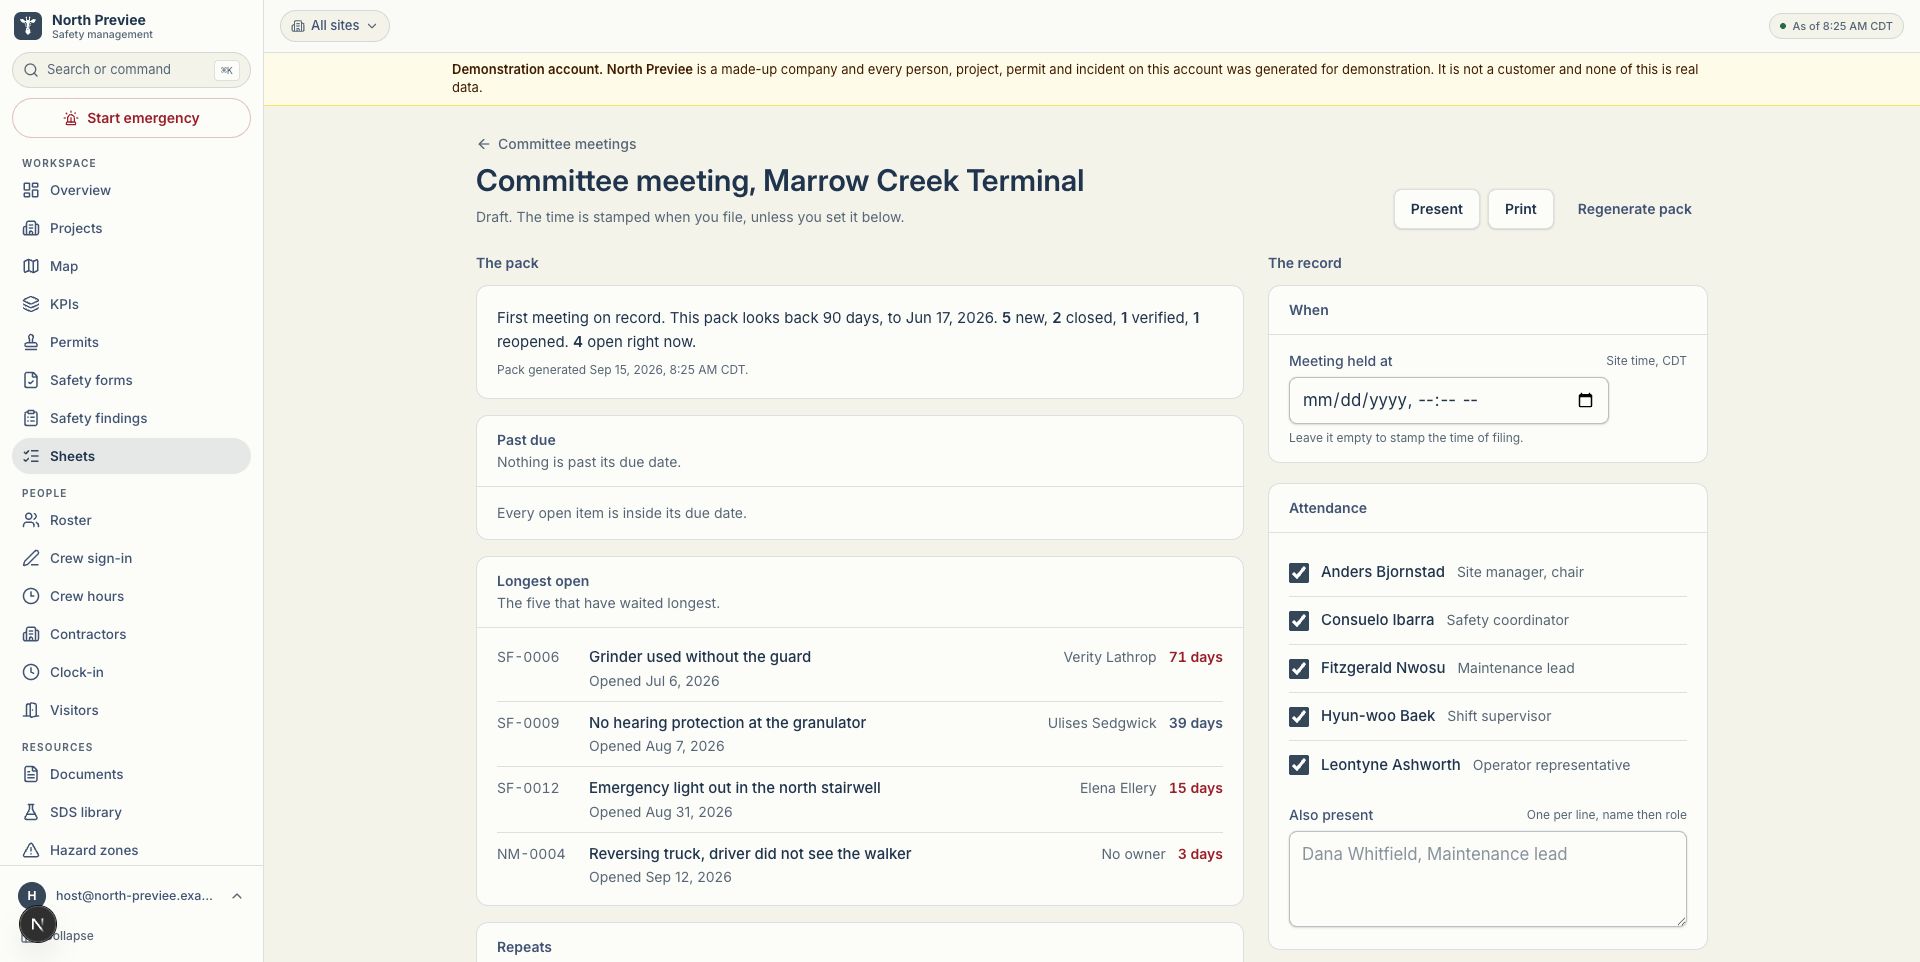Click the Permits stamp icon
Viewport: 1920px width, 962px height.
(x=31, y=342)
